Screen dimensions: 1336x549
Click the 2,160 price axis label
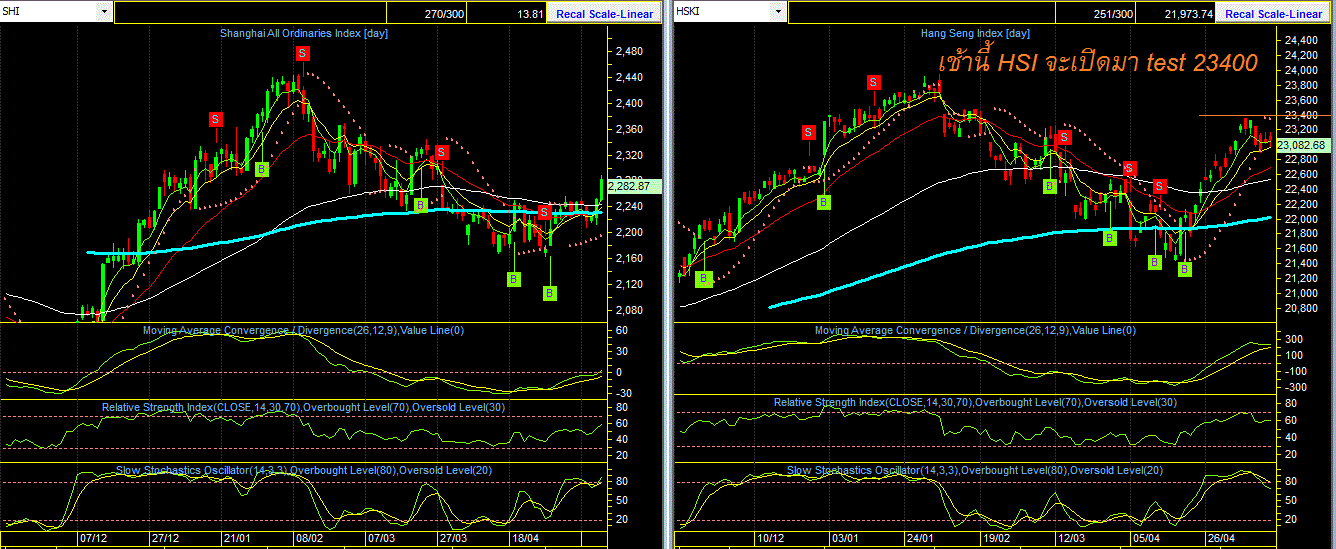tap(629, 258)
